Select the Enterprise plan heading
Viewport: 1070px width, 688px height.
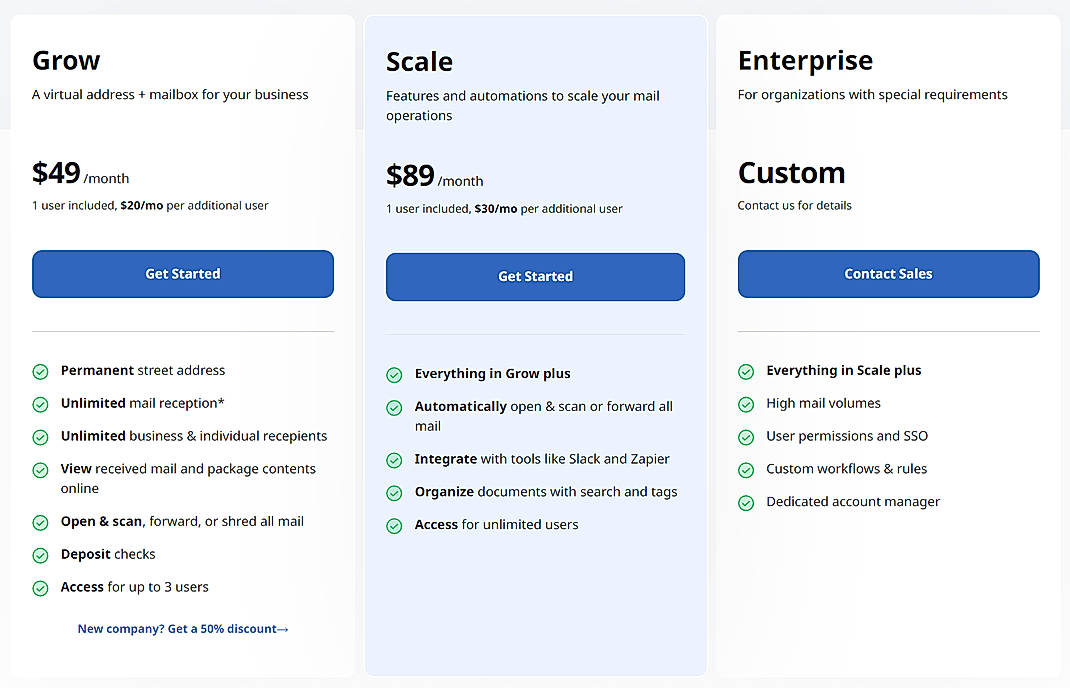pos(805,60)
